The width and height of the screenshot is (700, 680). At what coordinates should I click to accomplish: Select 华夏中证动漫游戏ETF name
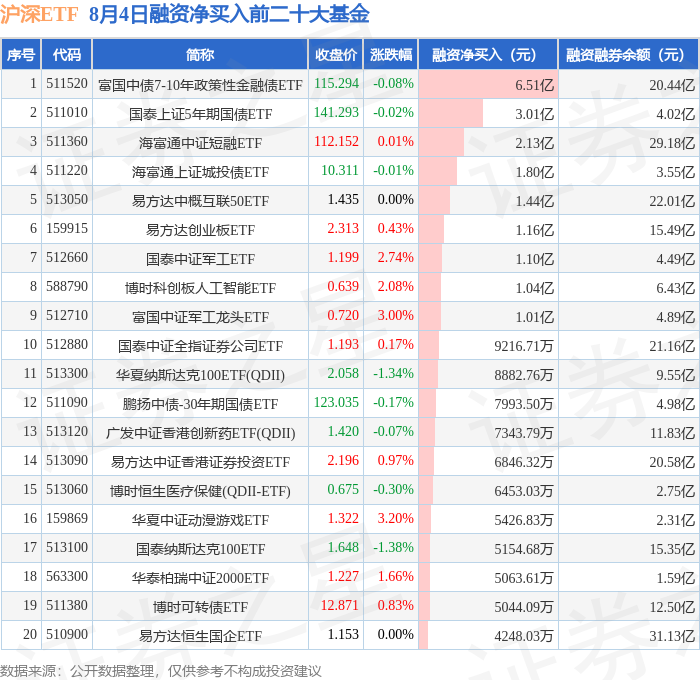click(x=200, y=520)
